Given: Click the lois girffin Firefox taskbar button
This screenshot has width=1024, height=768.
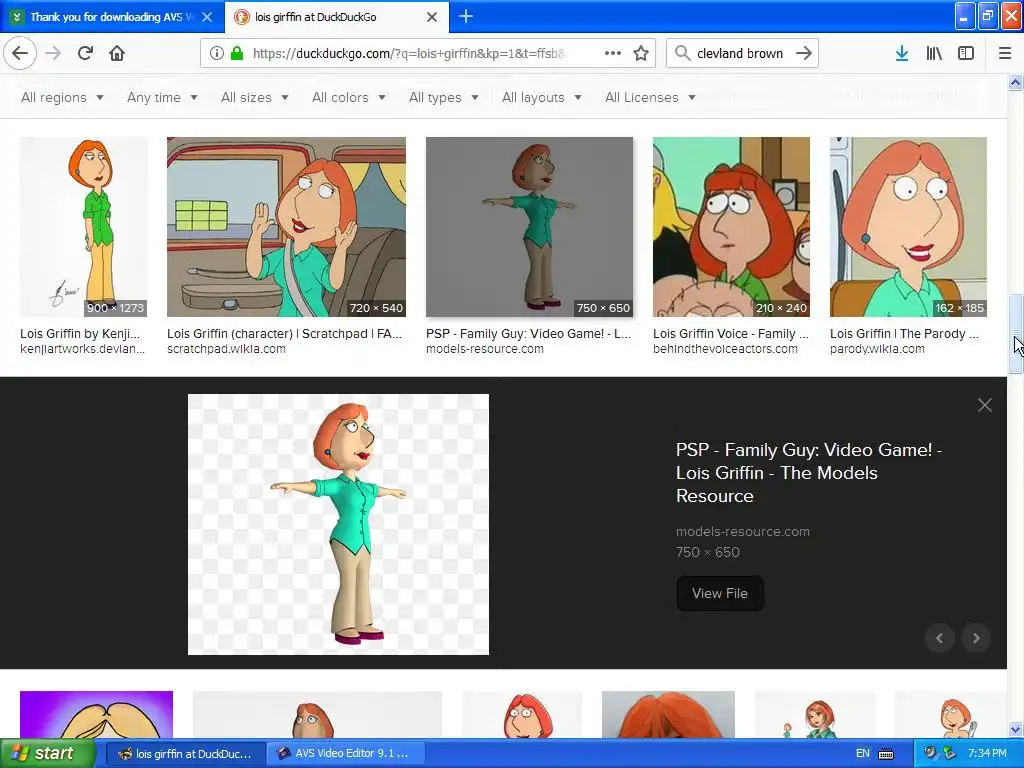Looking at the screenshot, I should [185, 753].
